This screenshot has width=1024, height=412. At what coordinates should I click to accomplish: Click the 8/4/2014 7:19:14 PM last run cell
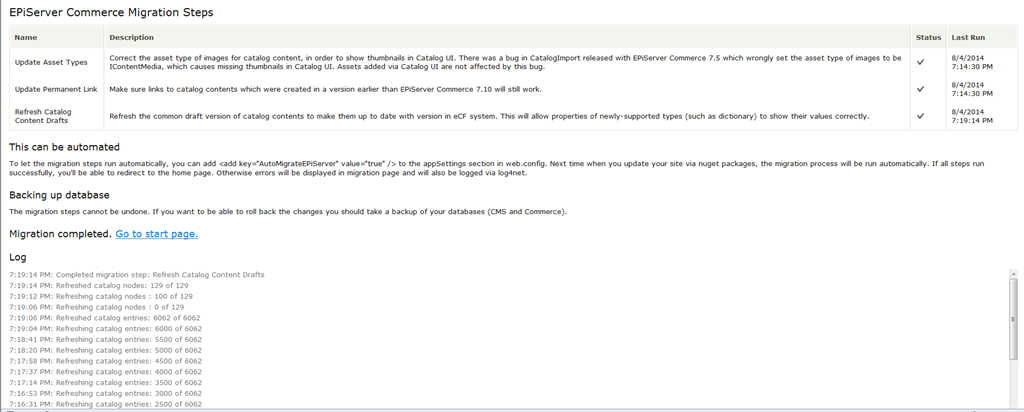[969, 116]
